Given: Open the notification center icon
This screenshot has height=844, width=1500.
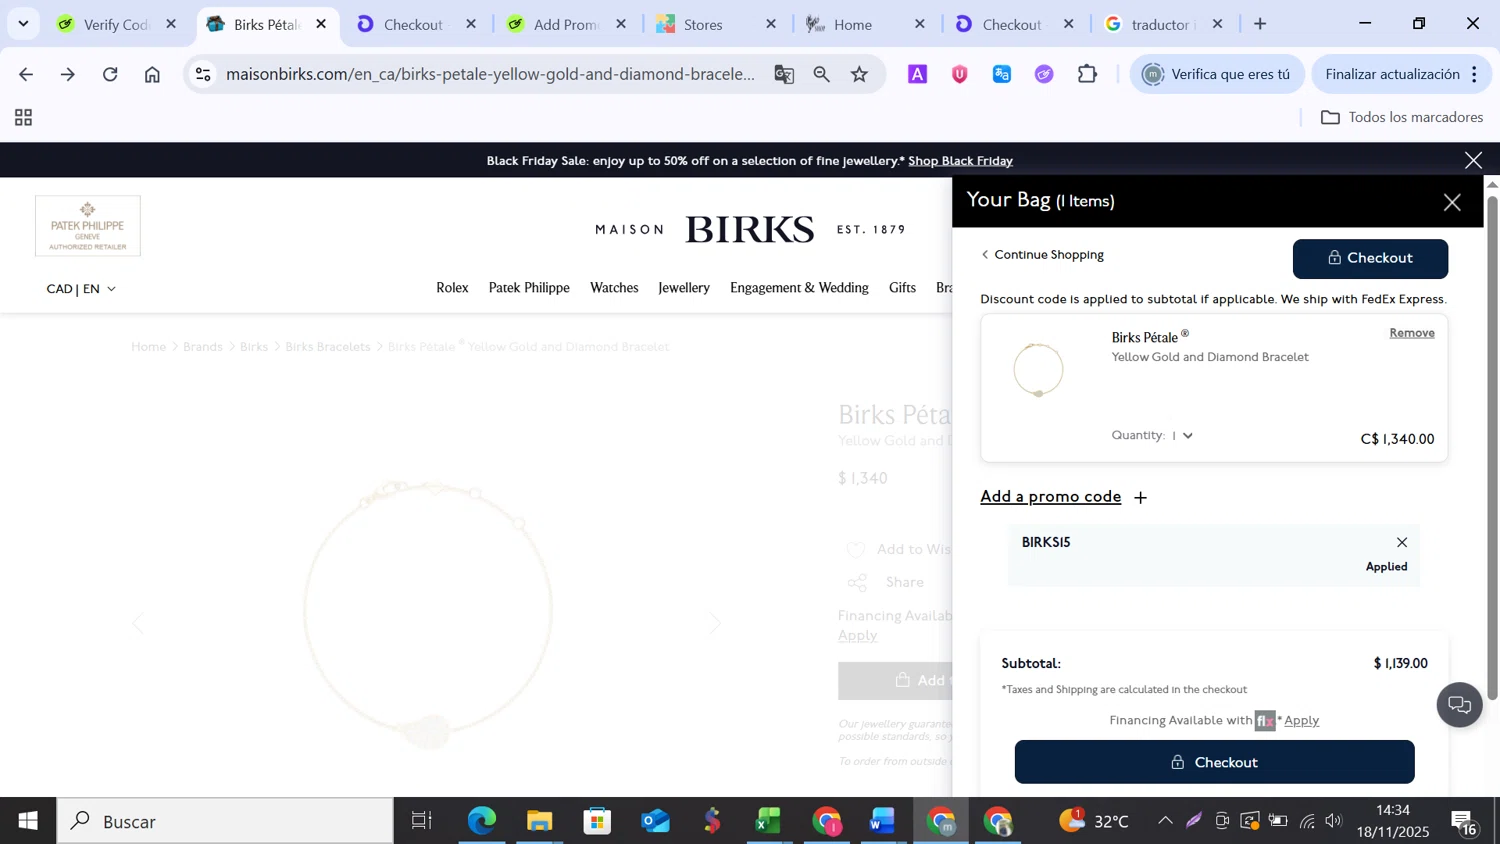Looking at the screenshot, I should [1465, 822].
